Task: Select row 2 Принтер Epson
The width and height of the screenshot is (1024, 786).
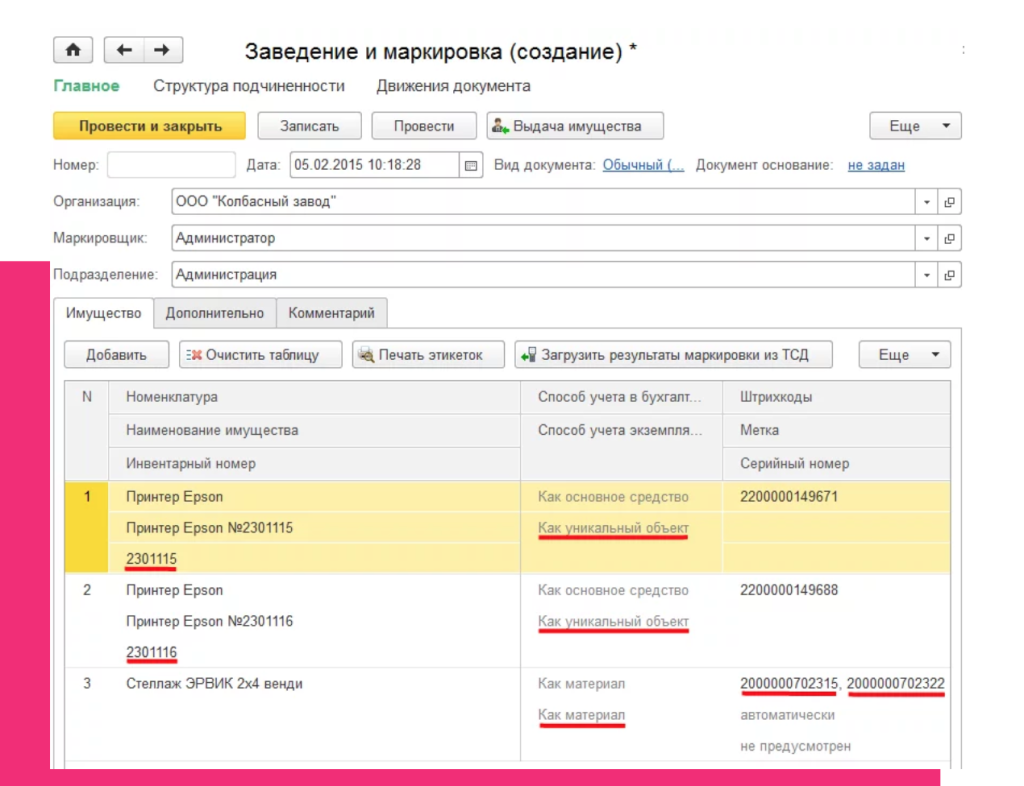Action: pyautogui.click(x=175, y=590)
